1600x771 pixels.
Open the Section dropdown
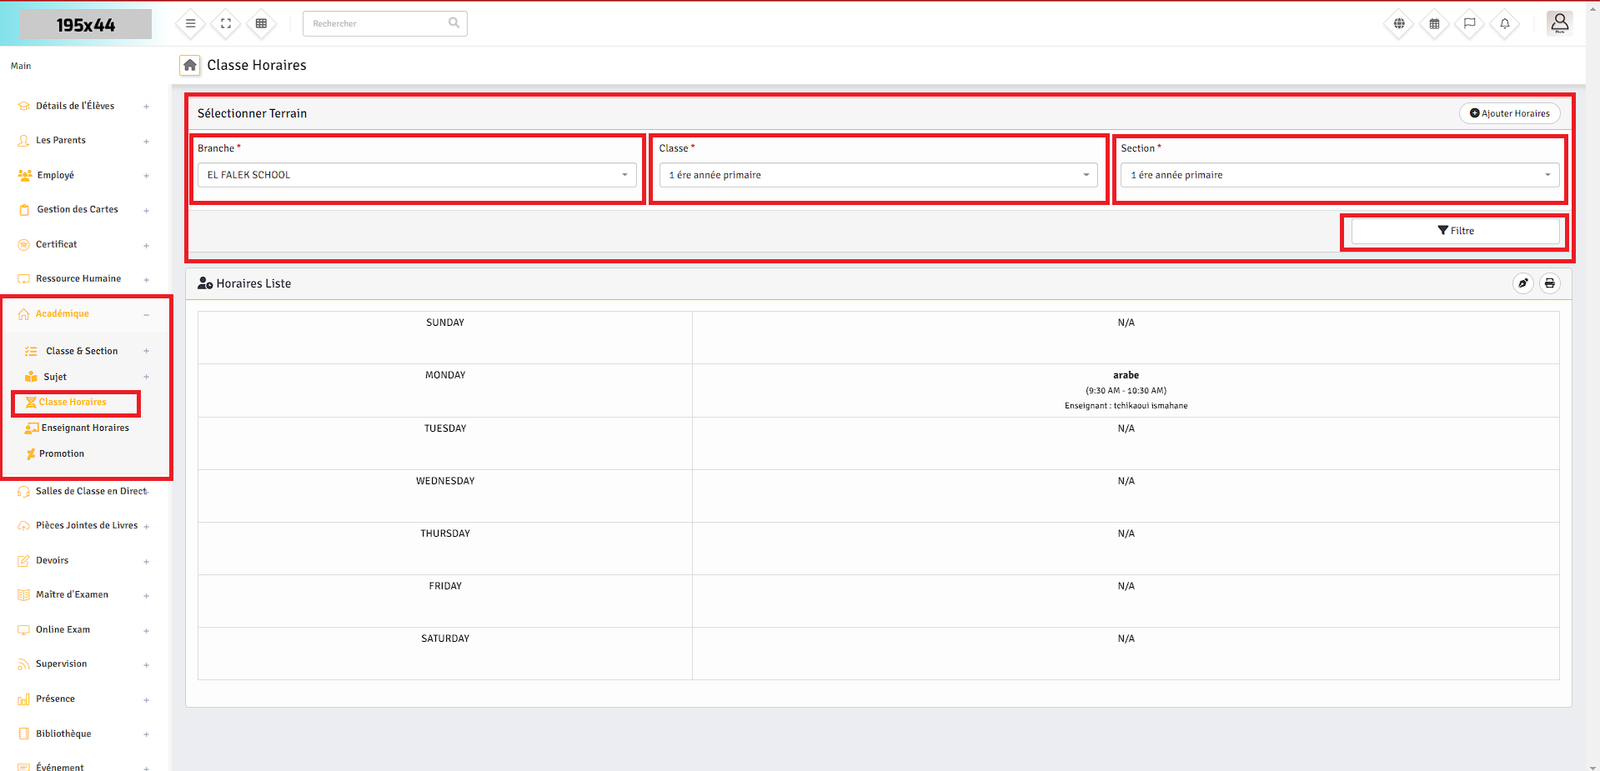pyautogui.click(x=1340, y=175)
